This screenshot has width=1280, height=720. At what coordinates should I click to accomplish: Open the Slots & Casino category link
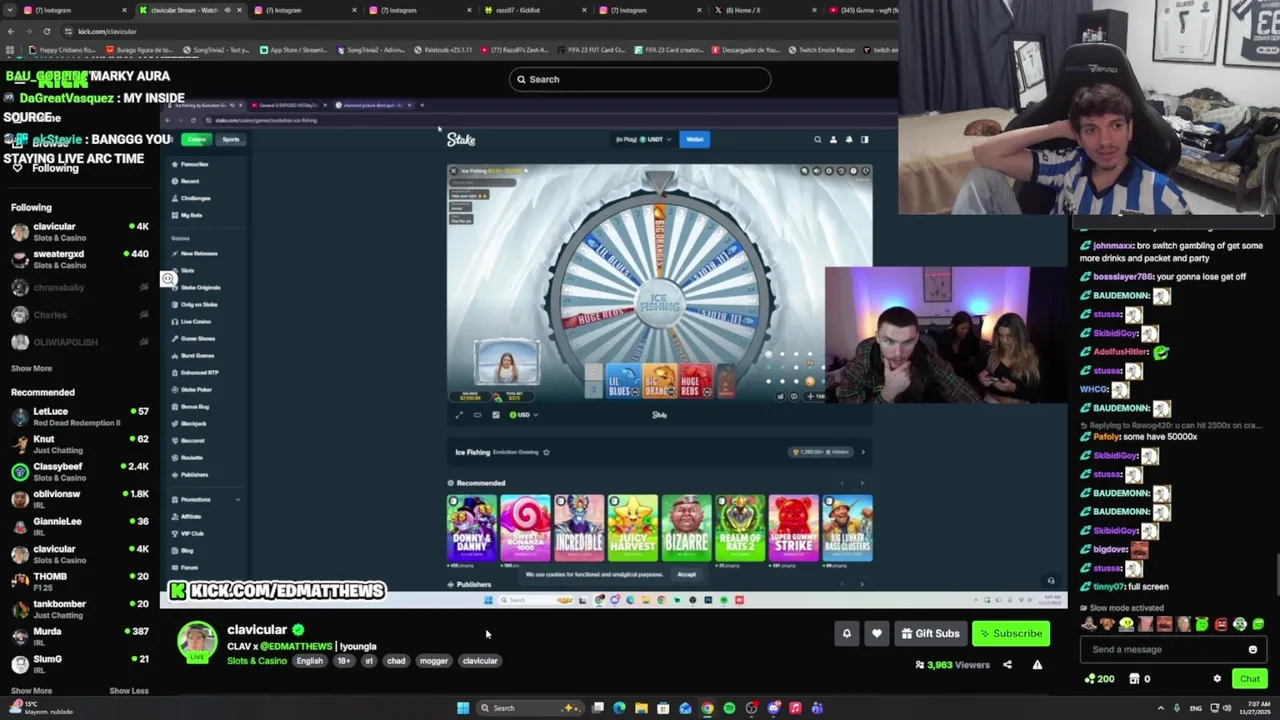(x=256, y=661)
